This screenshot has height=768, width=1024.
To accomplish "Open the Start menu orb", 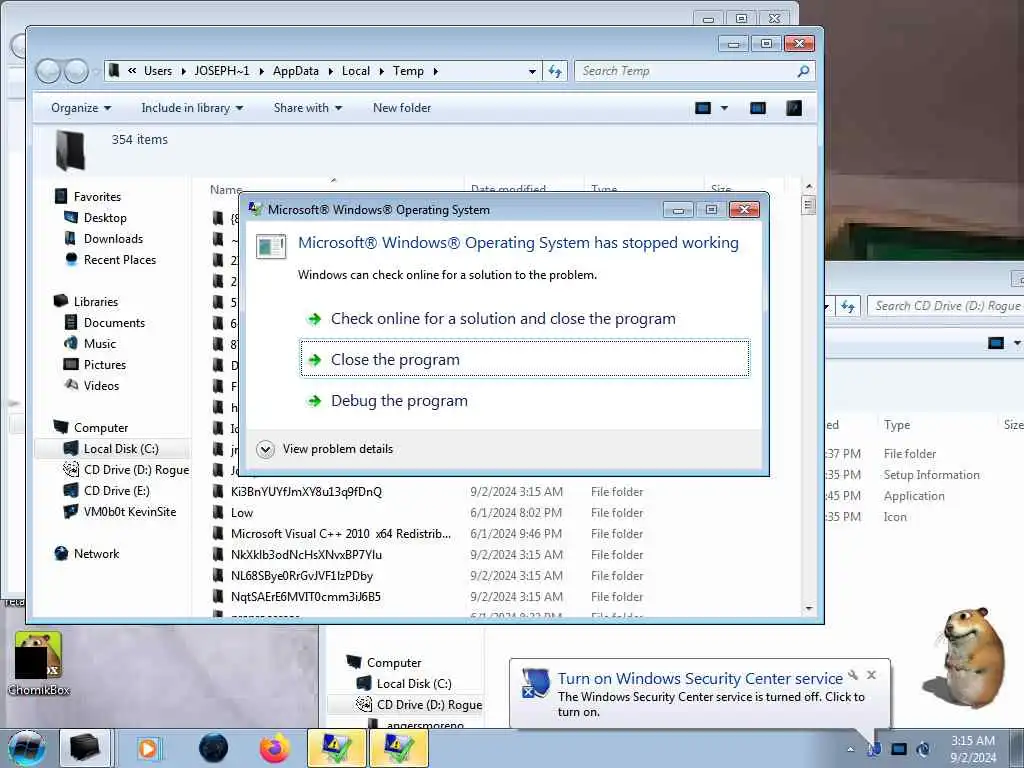I will click(27, 748).
